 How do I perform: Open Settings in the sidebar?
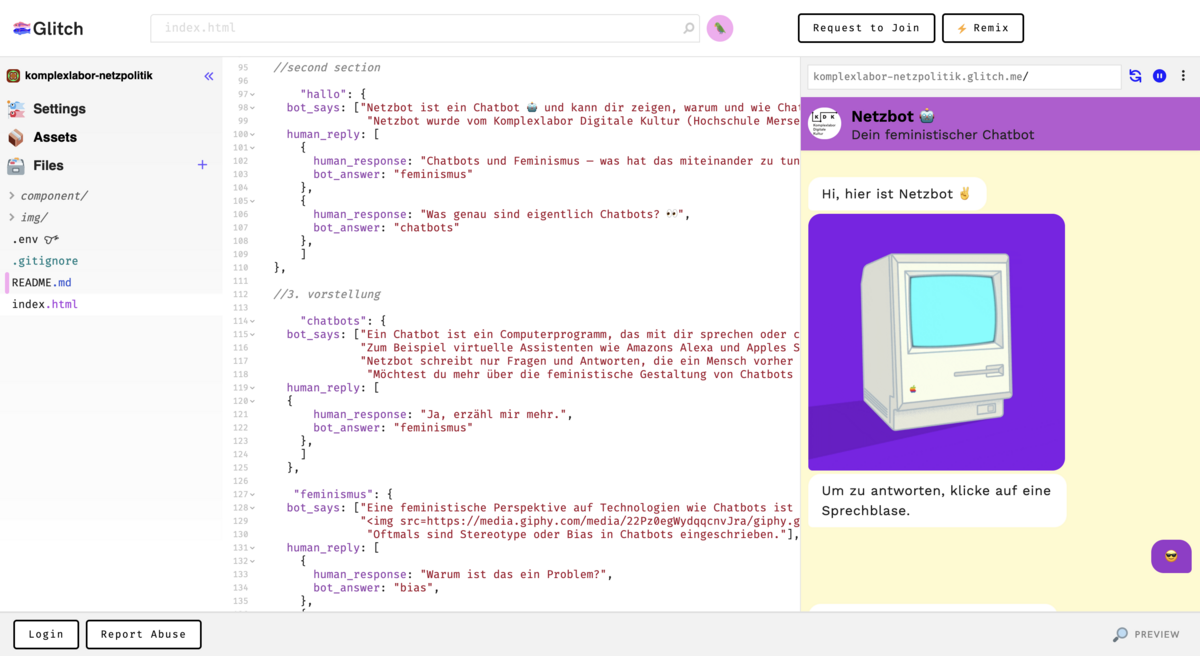click(59, 109)
